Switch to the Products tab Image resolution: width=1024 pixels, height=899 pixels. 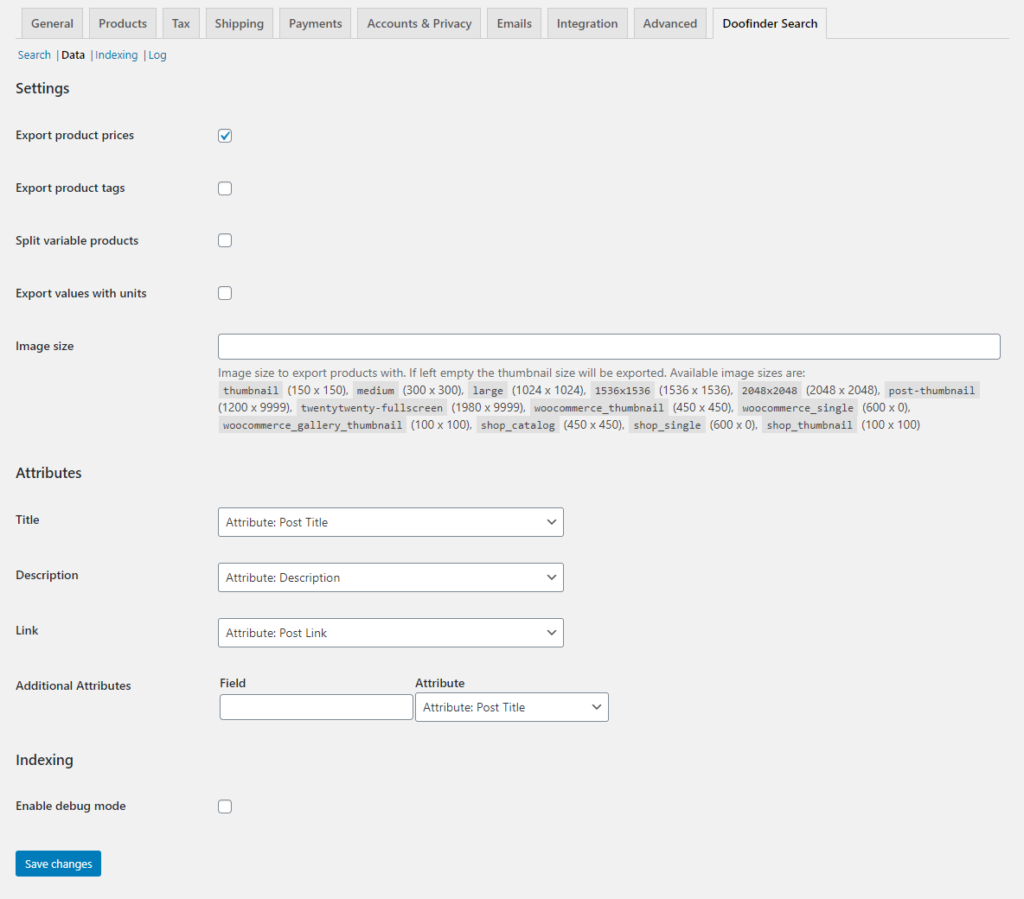tap(122, 24)
